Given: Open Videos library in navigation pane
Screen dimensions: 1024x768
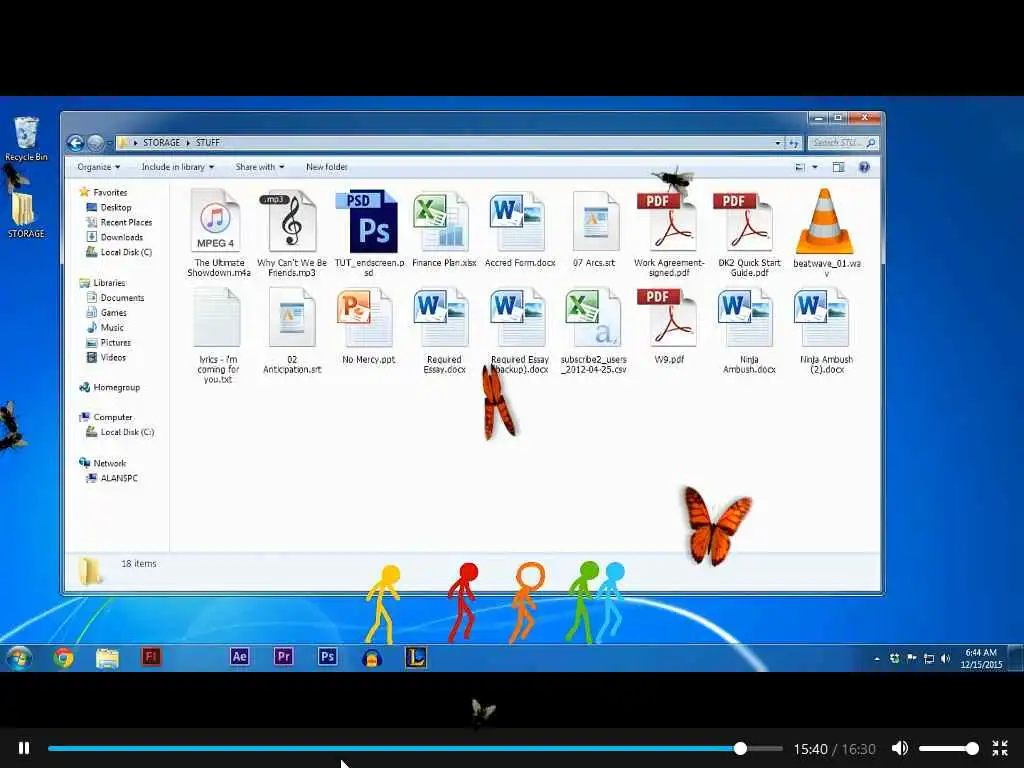Looking at the screenshot, I should [106, 358].
